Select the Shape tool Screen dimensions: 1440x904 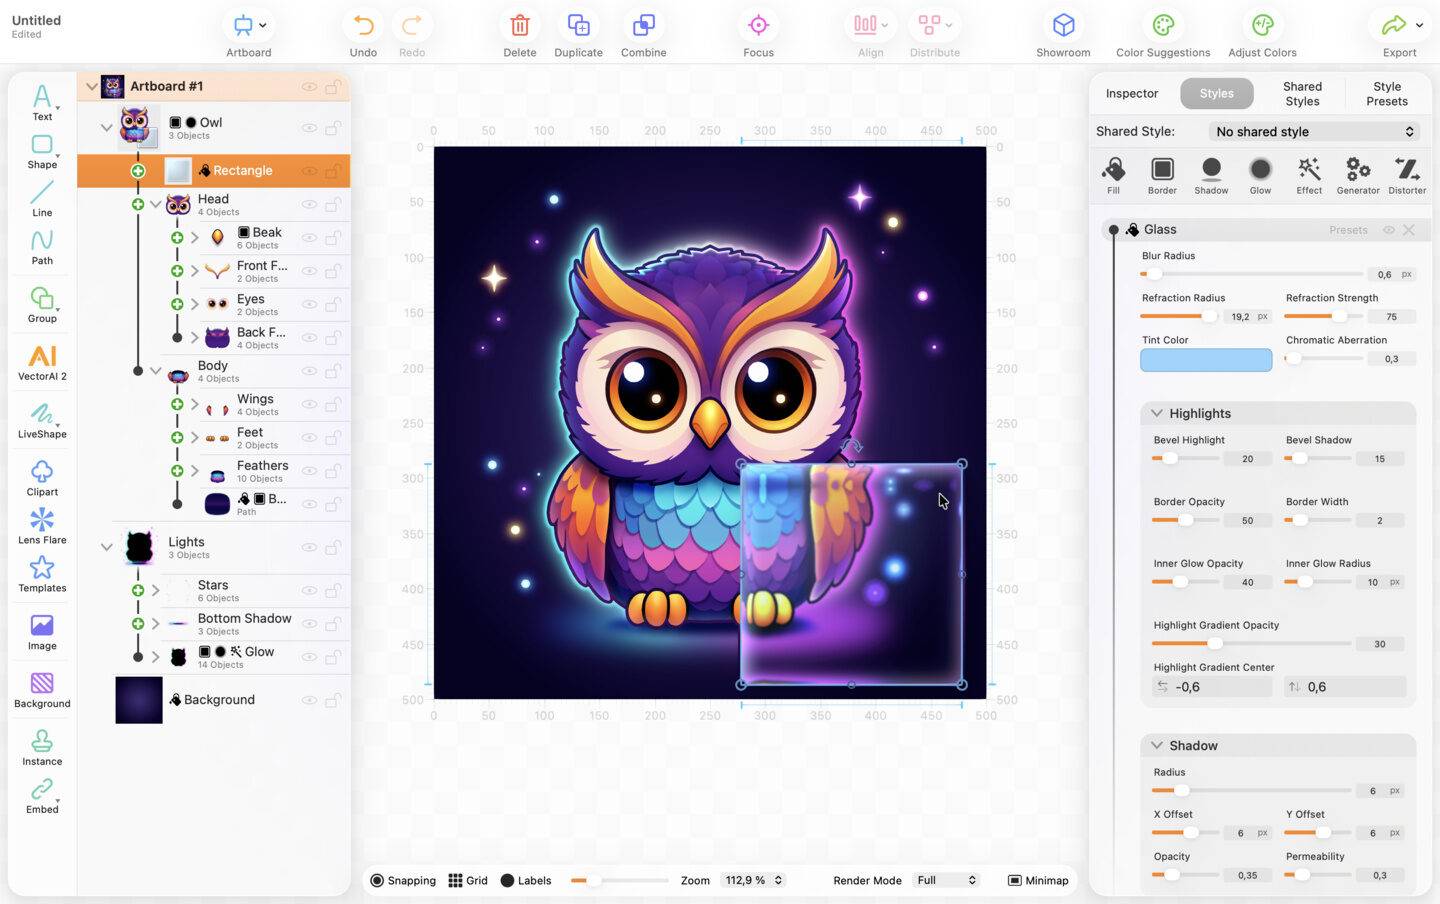click(x=42, y=151)
